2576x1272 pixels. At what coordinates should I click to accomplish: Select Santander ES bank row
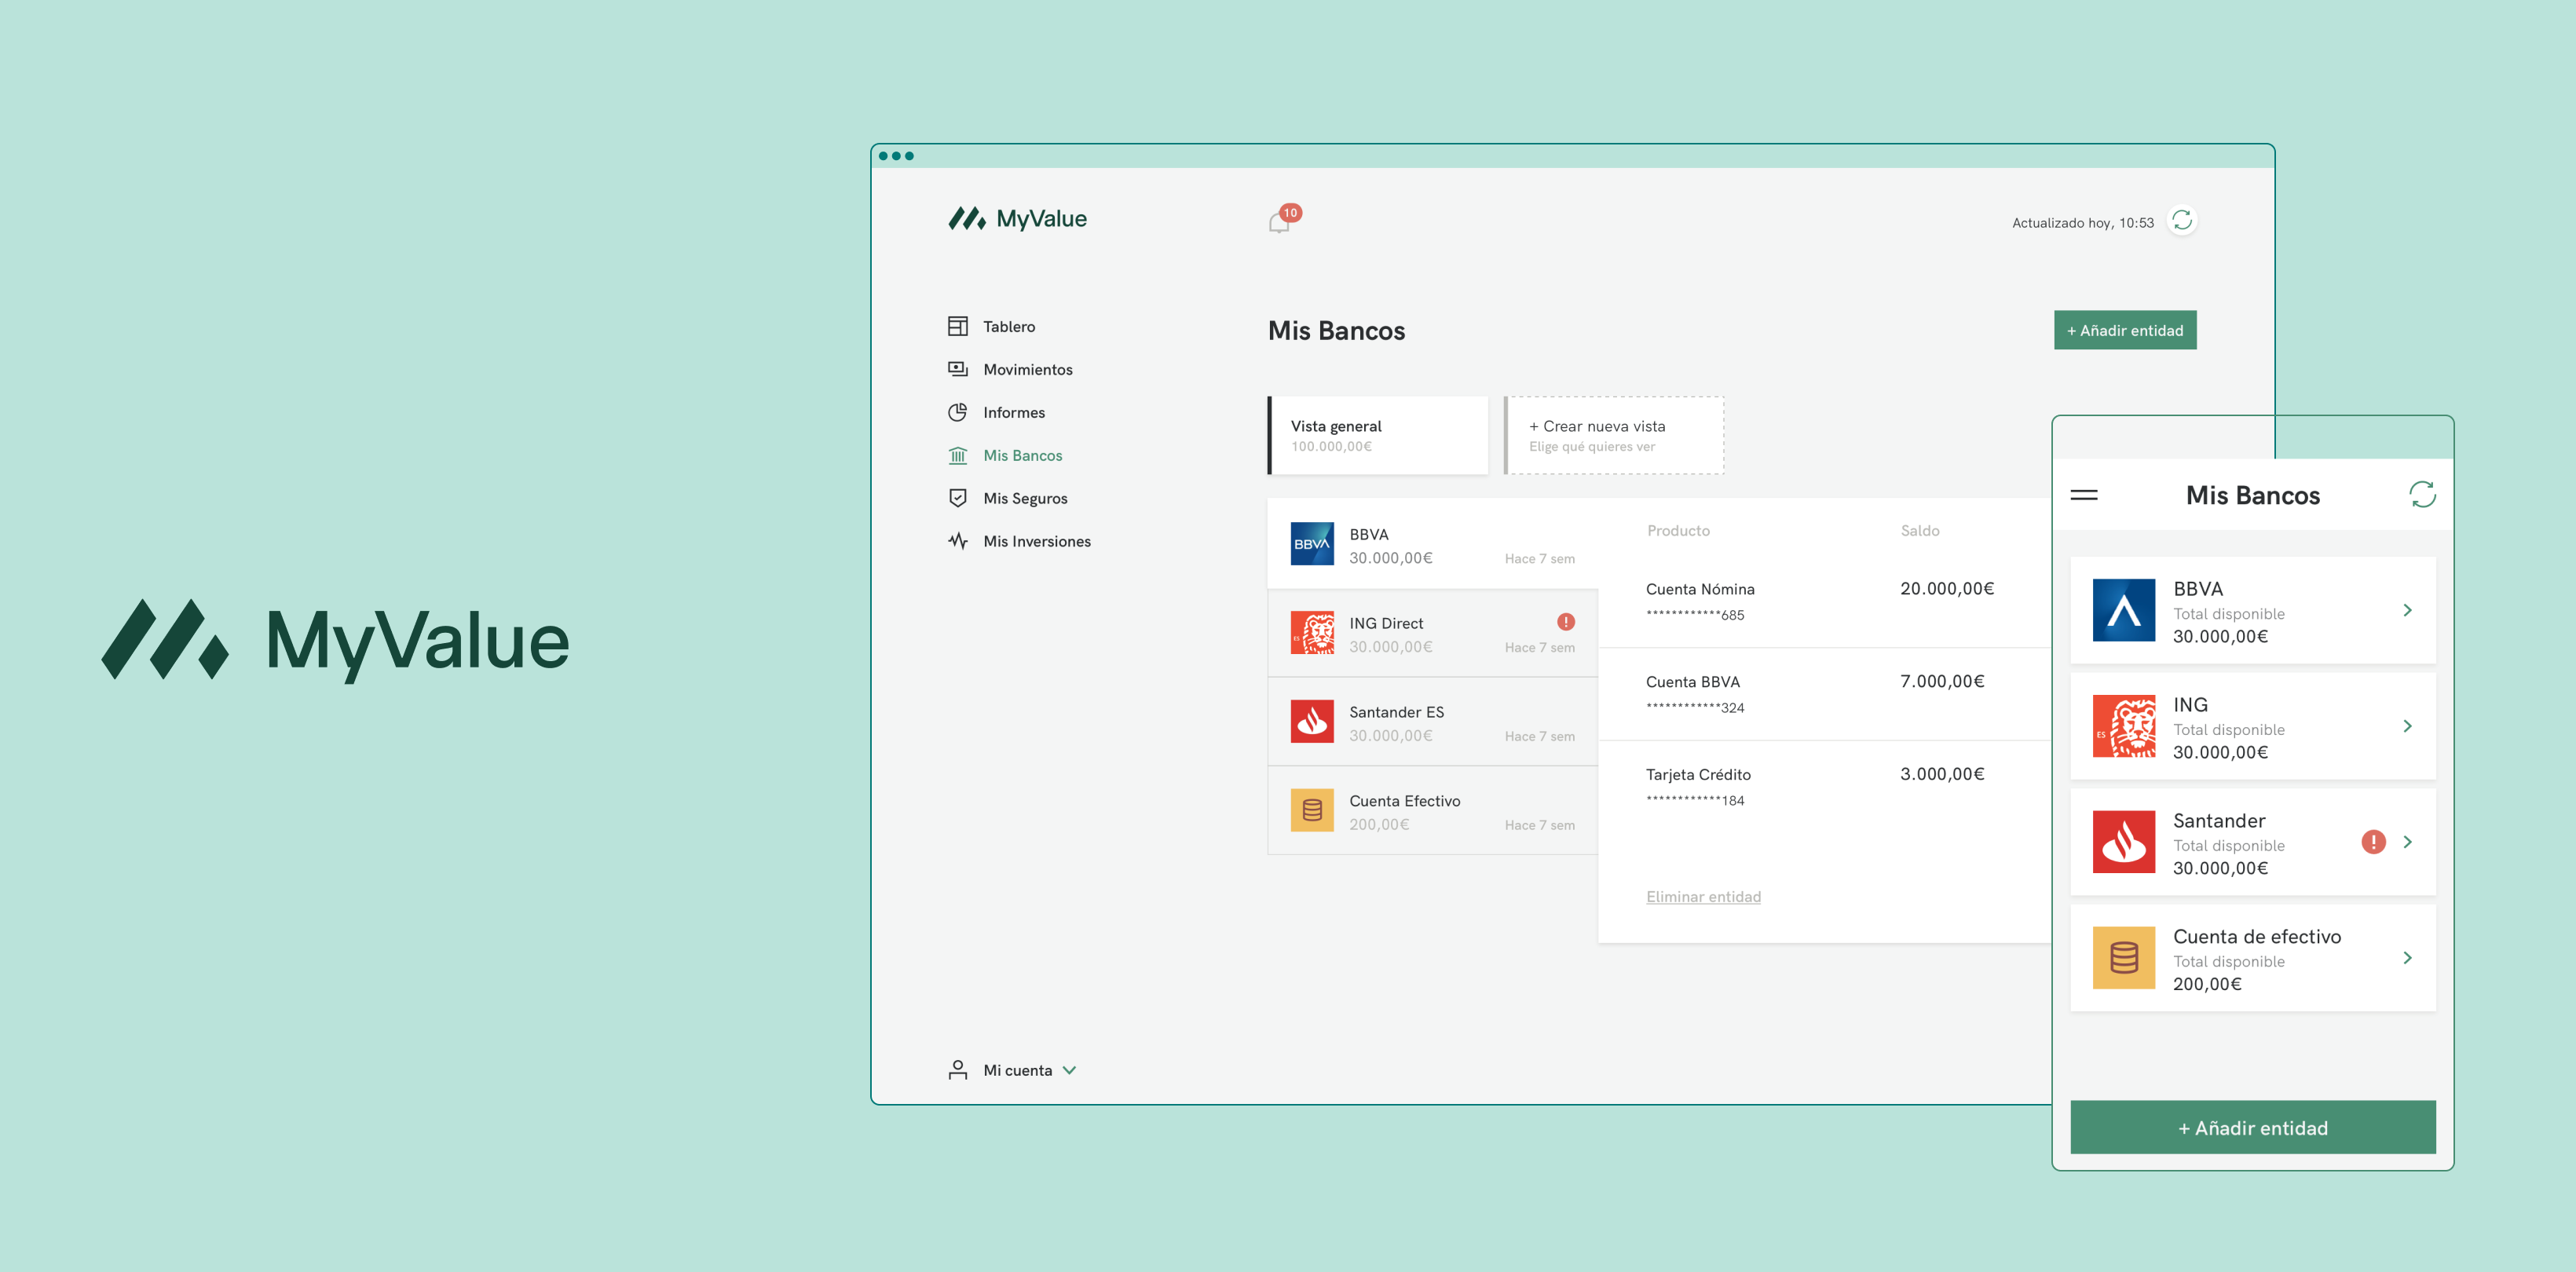point(1432,722)
